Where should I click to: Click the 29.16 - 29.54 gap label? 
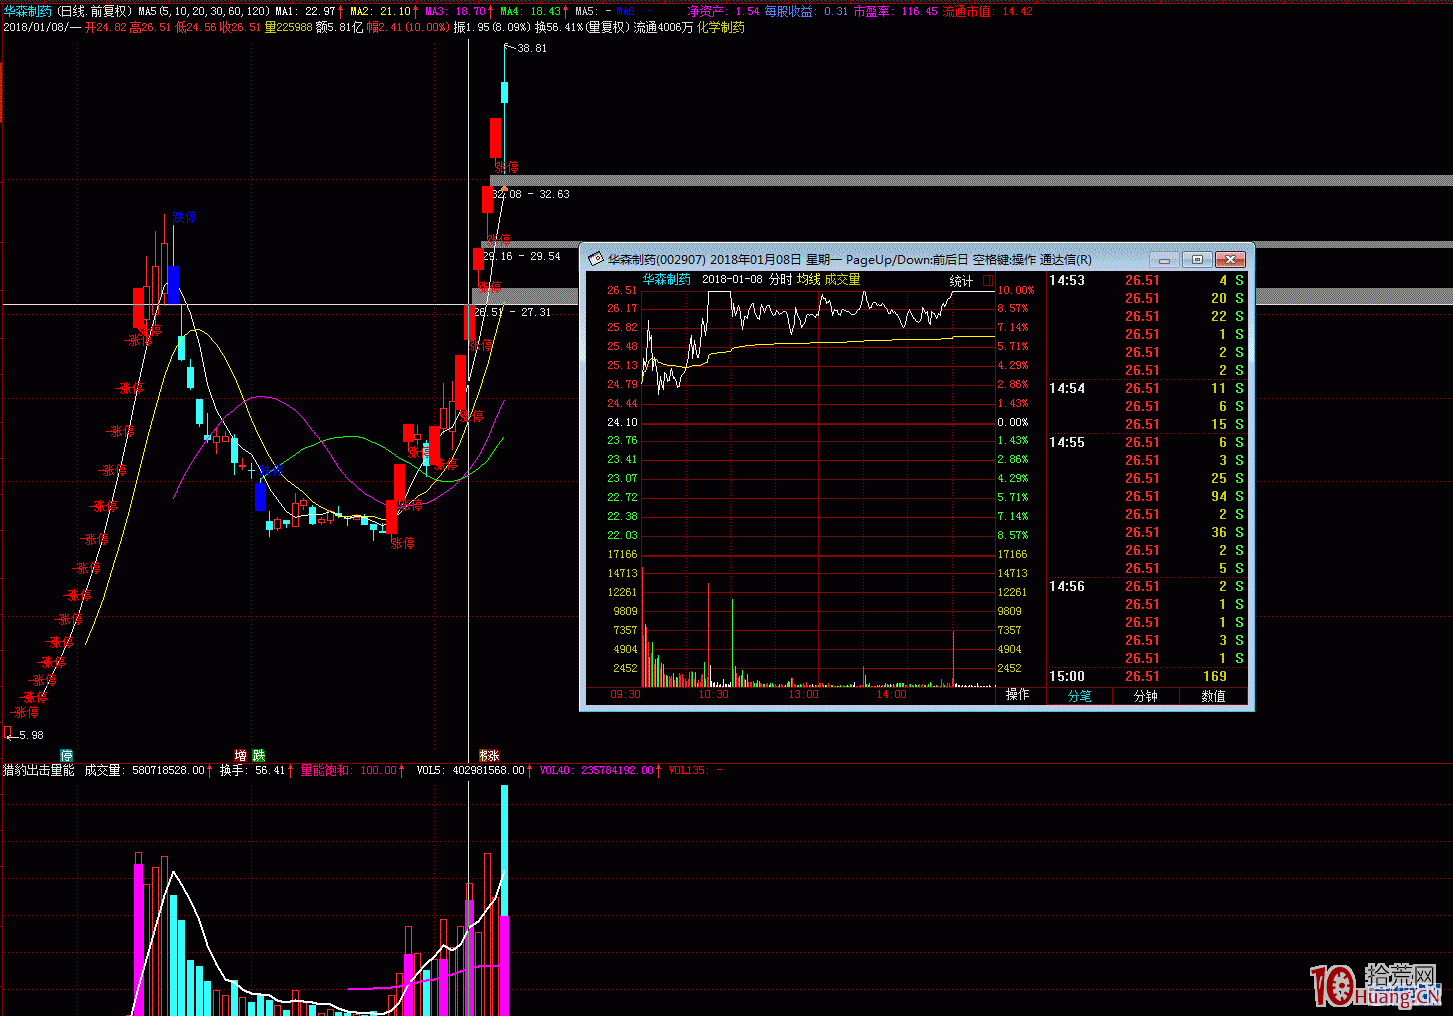pyautogui.click(x=522, y=256)
